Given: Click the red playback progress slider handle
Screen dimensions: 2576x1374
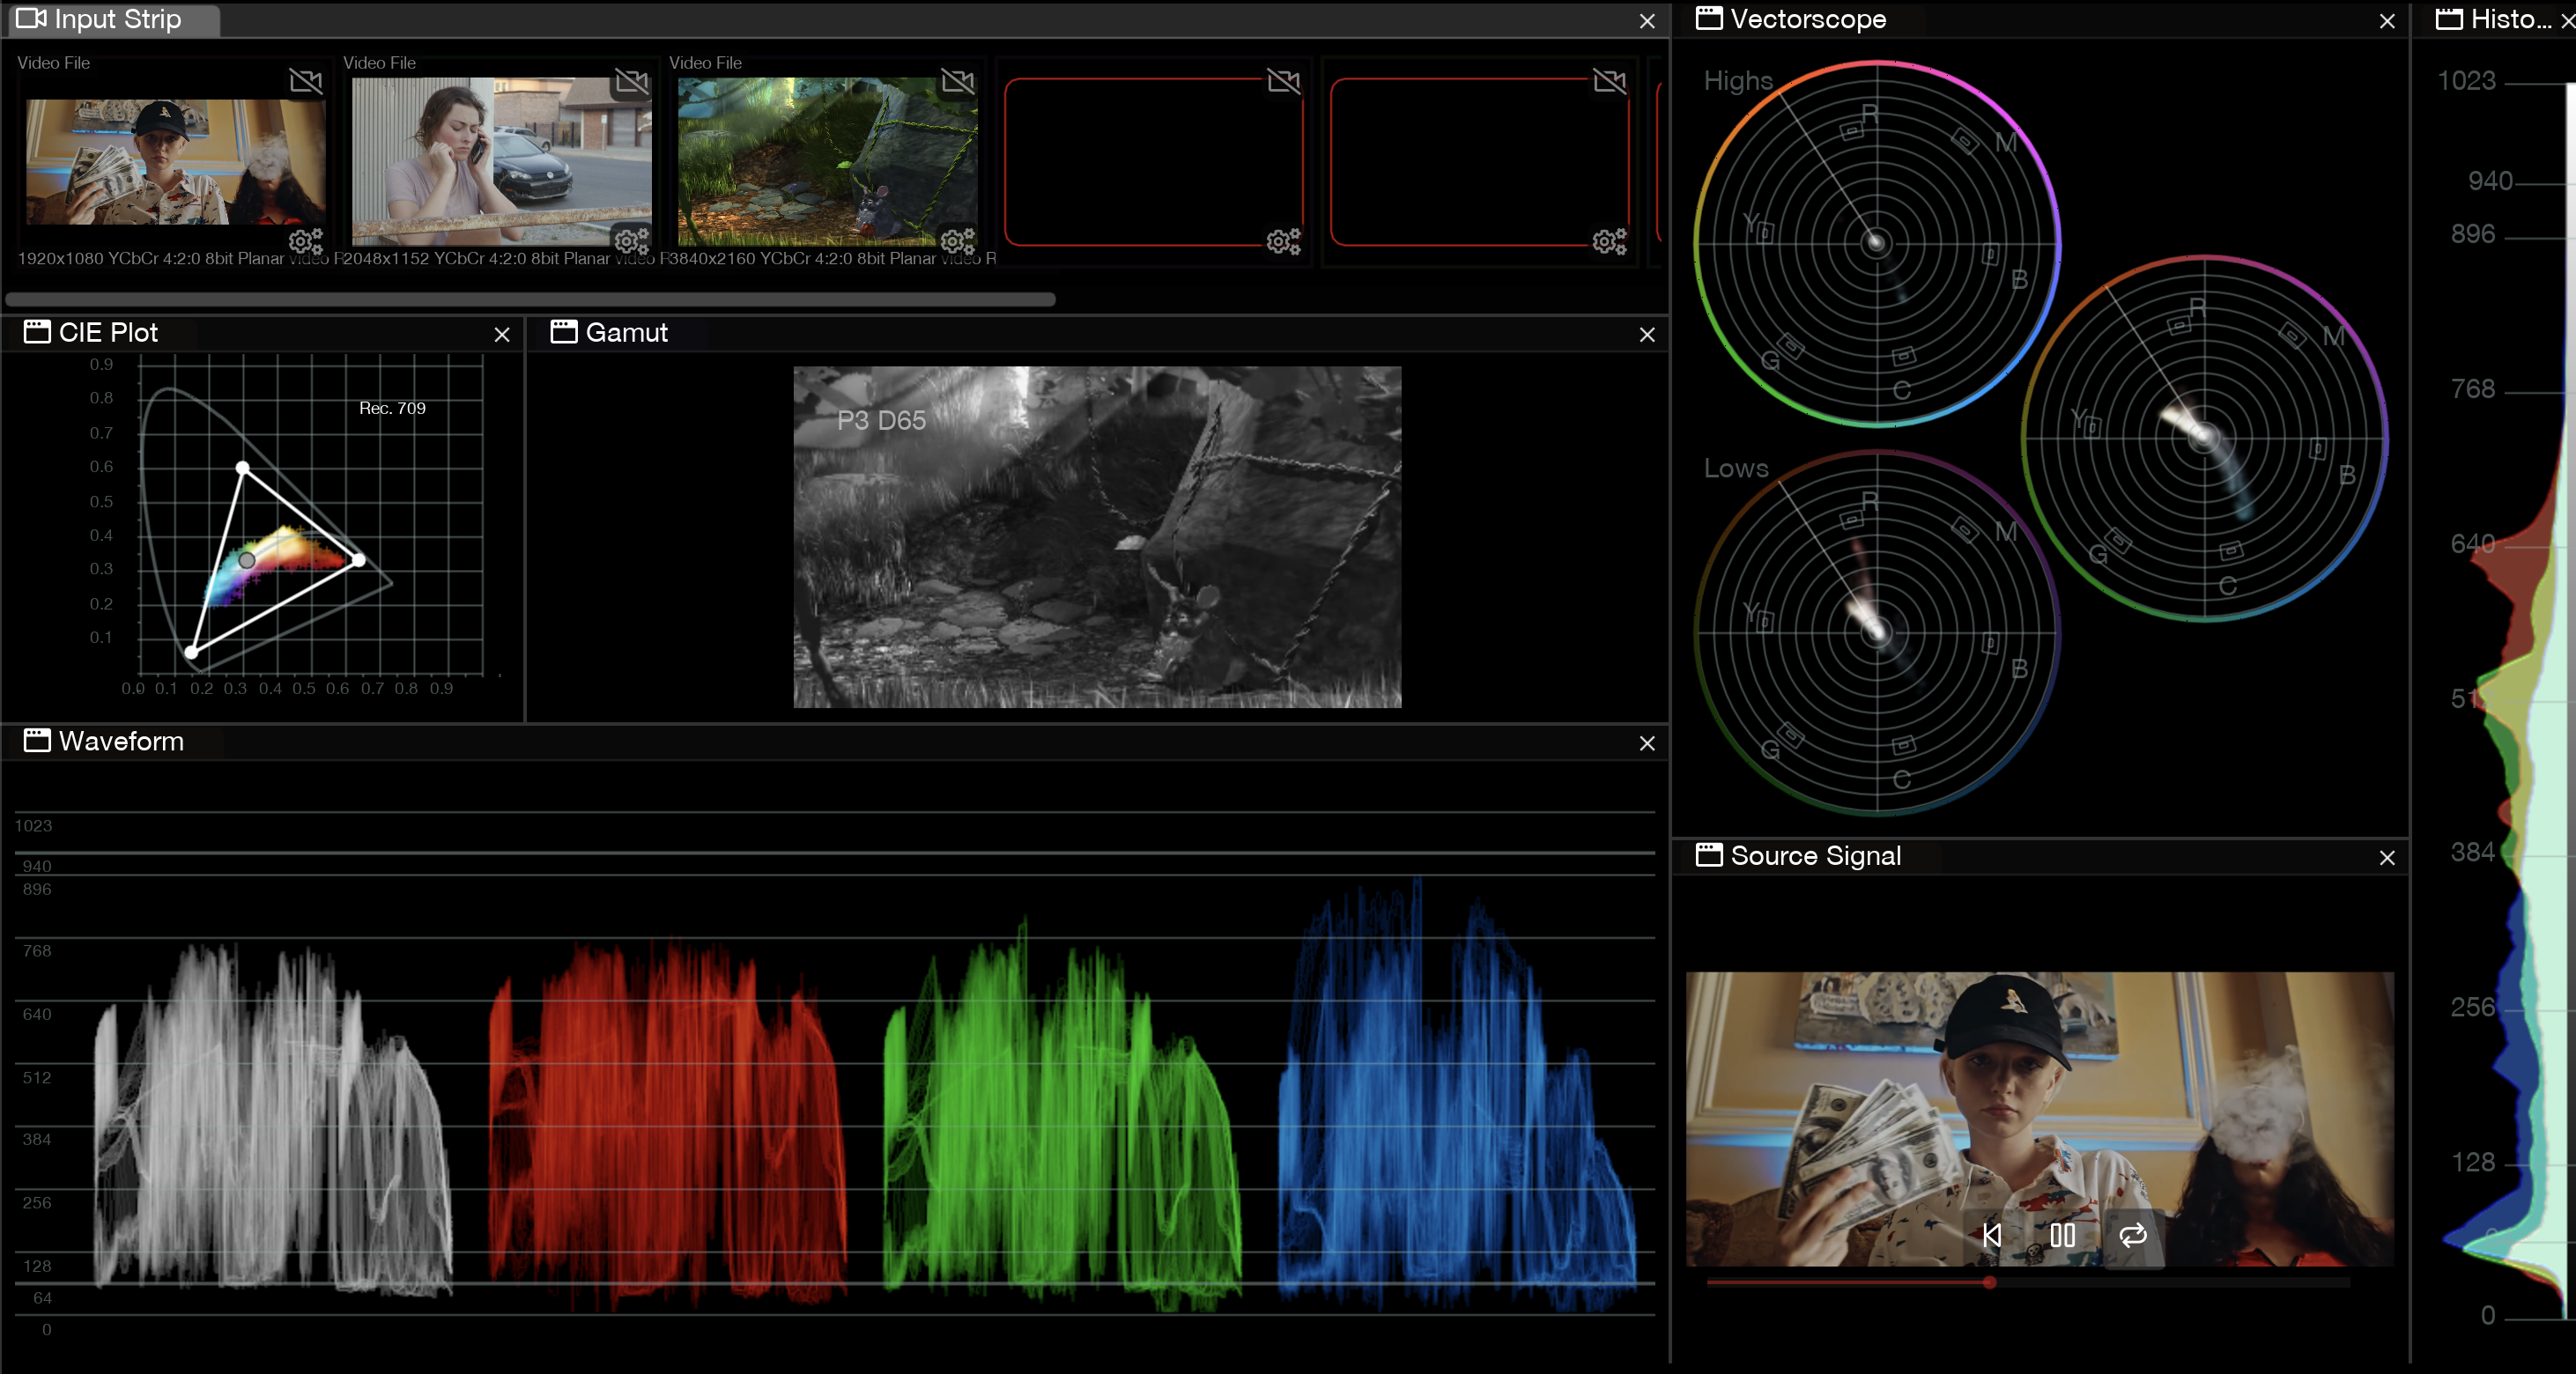Looking at the screenshot, I should coord(1989,1282).
